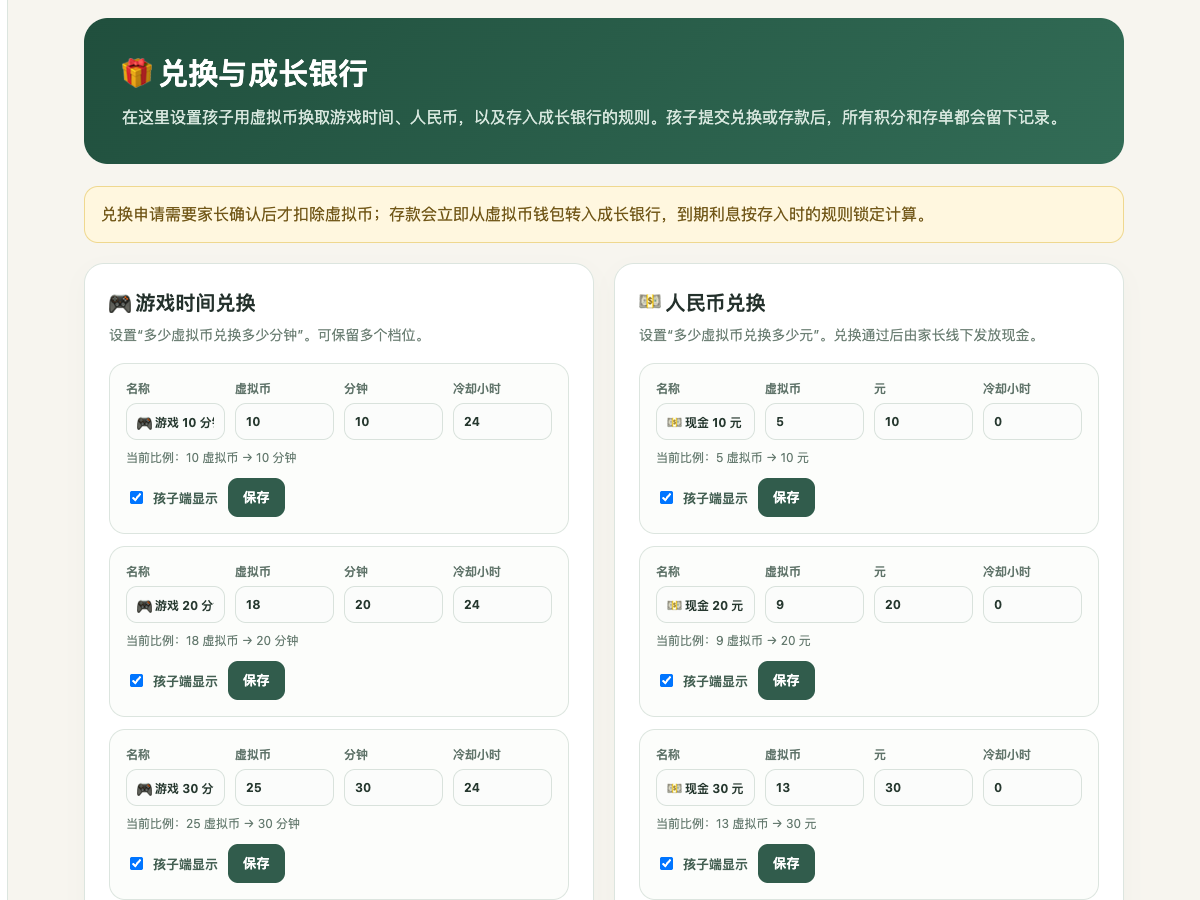Save the 游戏 10 分钟 exchange tier

tap(256, 497)
